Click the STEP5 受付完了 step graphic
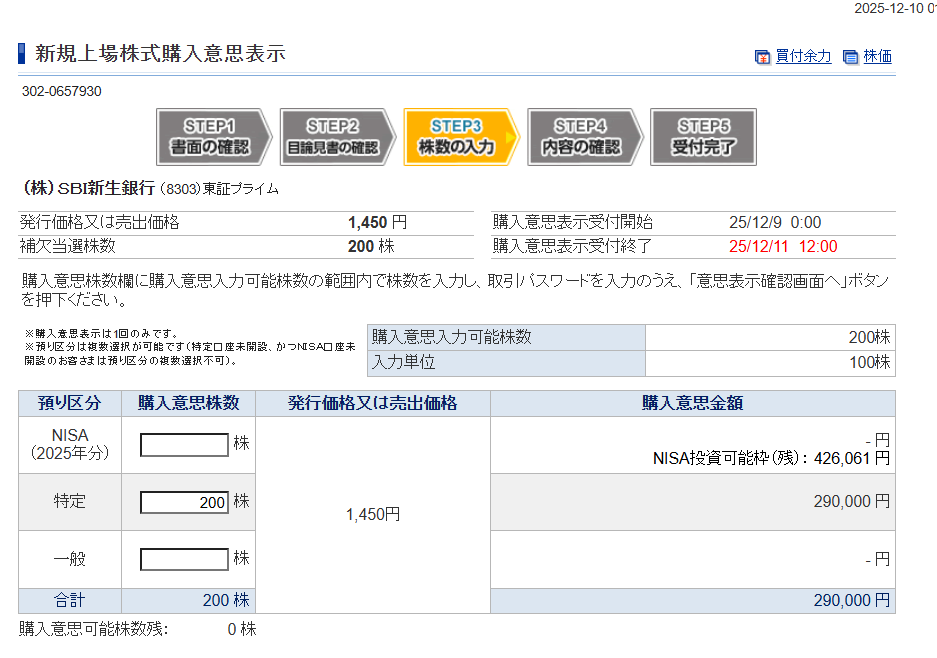The image size is (937, 658). pyautogui.click(x=703, y=137)
